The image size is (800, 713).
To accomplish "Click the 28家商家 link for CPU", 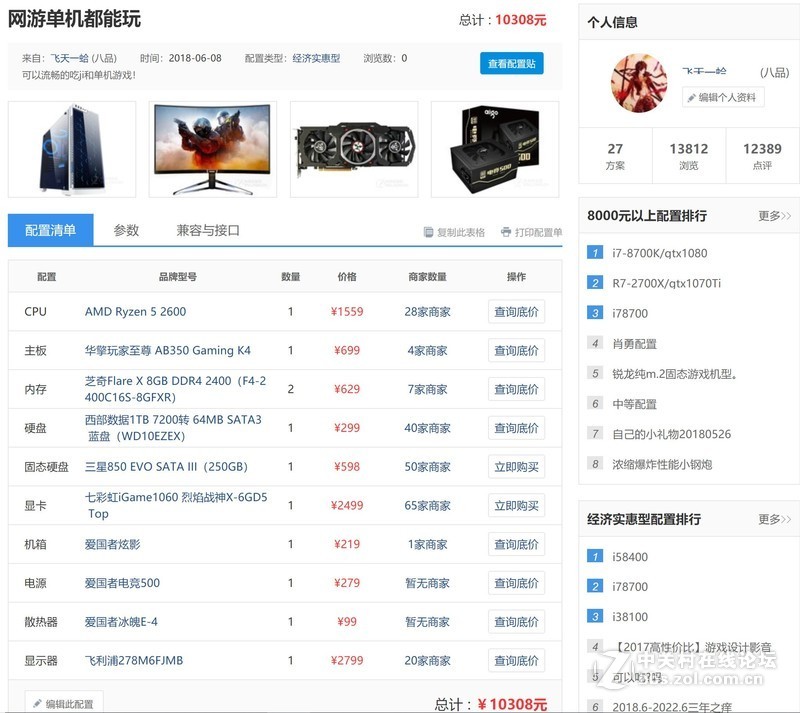I will [x=428, y=312].
